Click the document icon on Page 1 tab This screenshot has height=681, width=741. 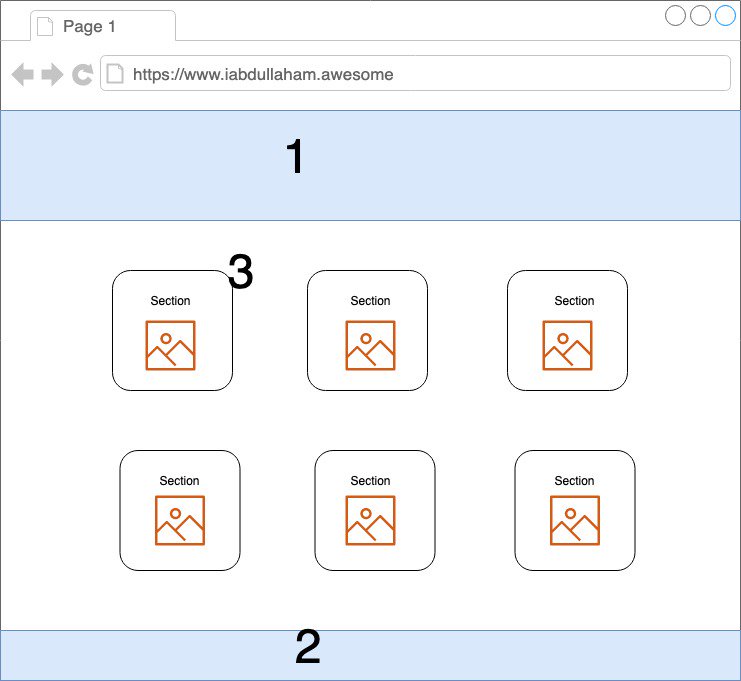(45, 26)
